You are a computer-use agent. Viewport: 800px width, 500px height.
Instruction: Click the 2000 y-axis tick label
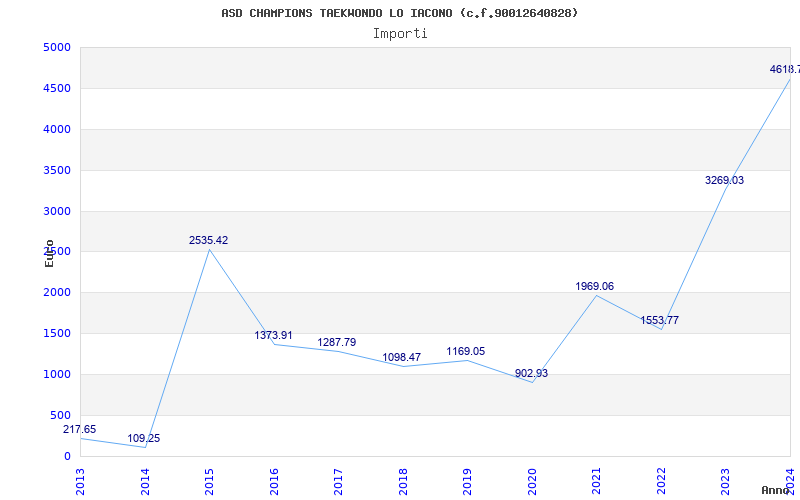coord(57,293)
